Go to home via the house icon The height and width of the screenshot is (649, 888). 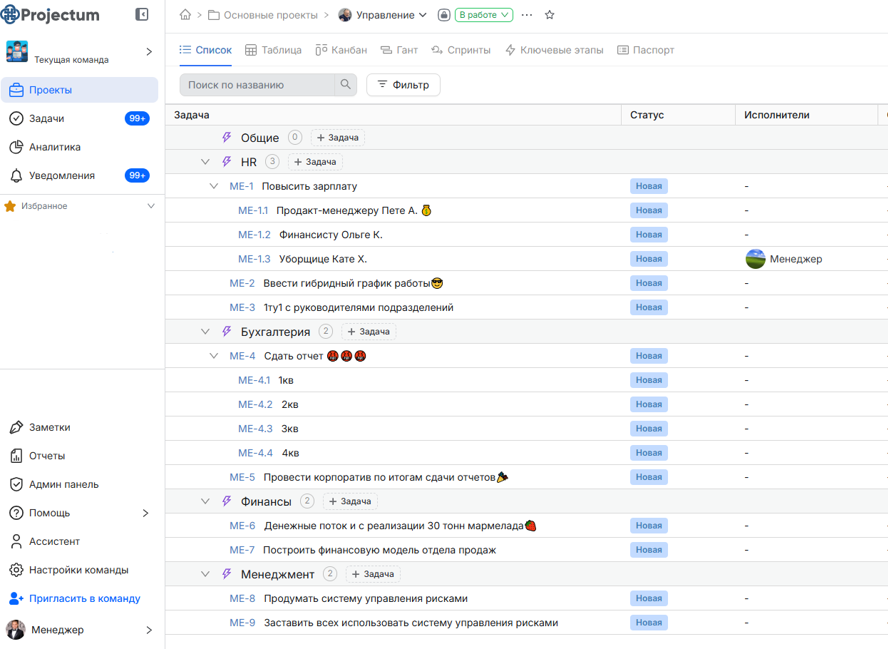tap(185, 15)
